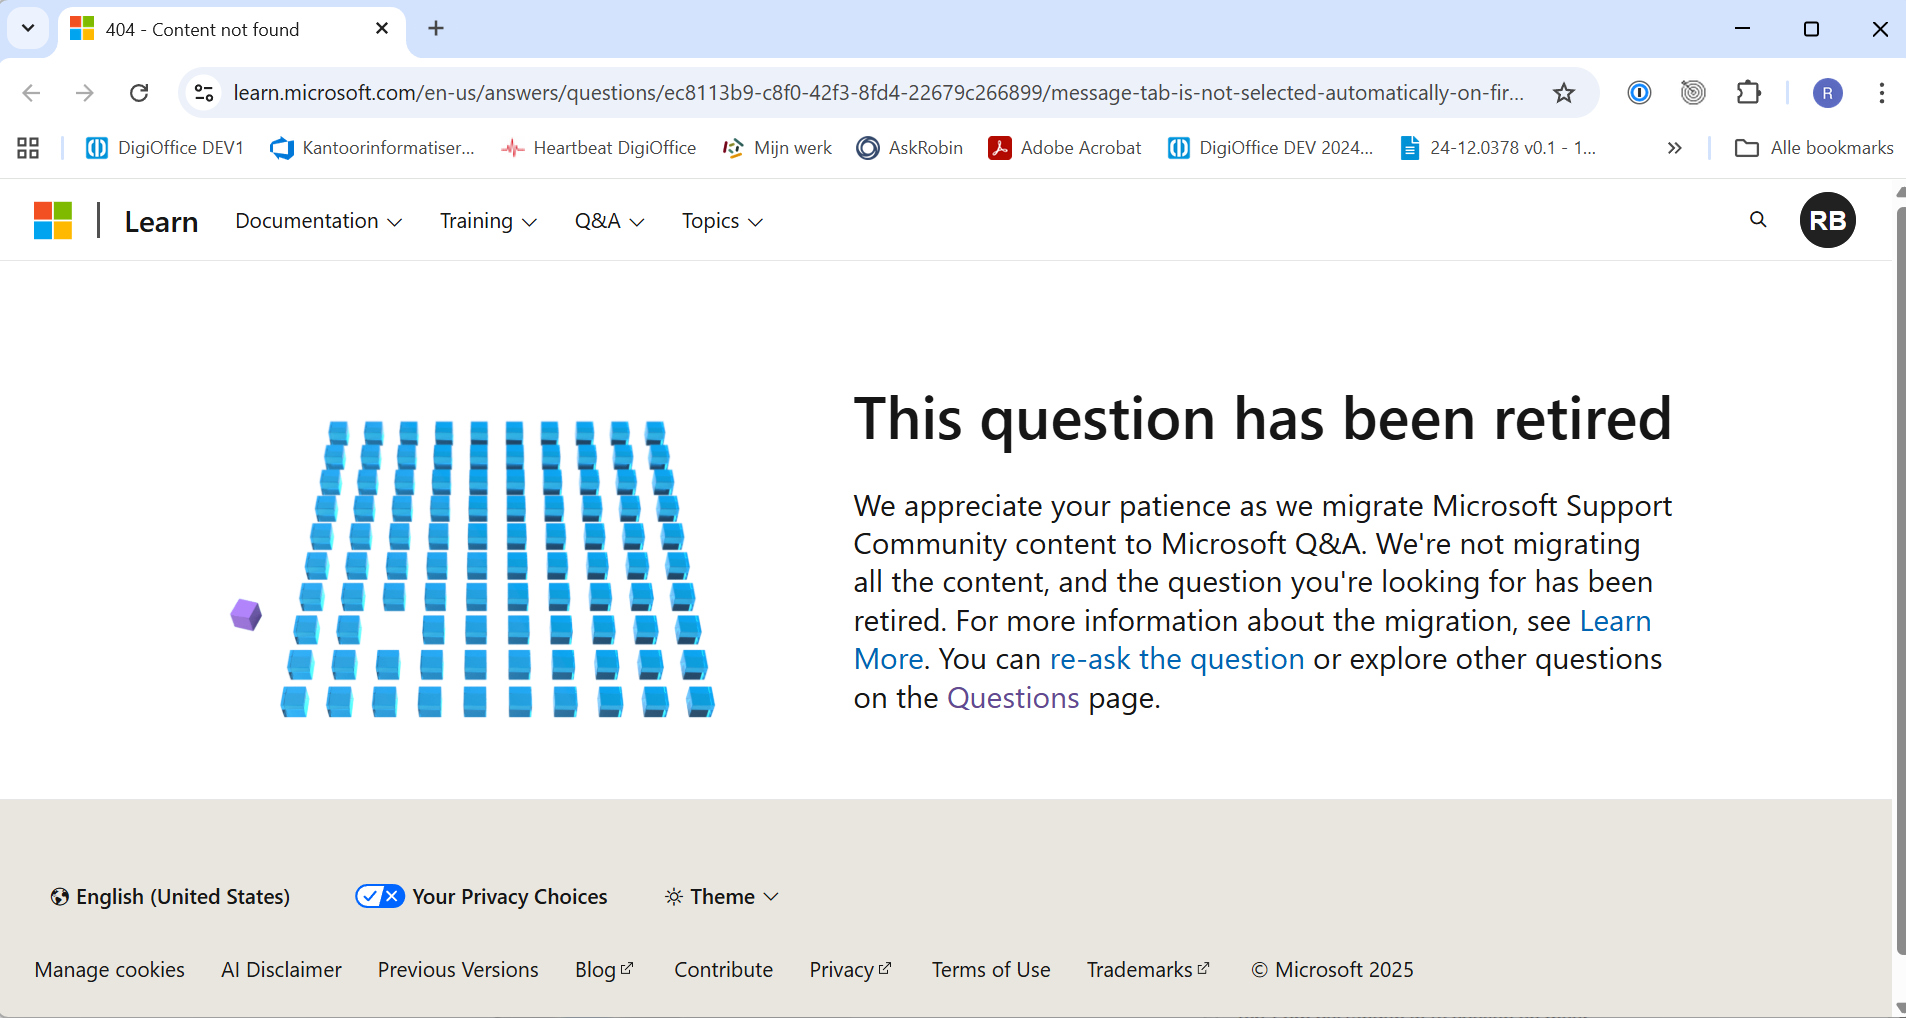Click the address bar URL field
The height and width of the screenshot is (1018, 1906).
(x=878, y=93)
